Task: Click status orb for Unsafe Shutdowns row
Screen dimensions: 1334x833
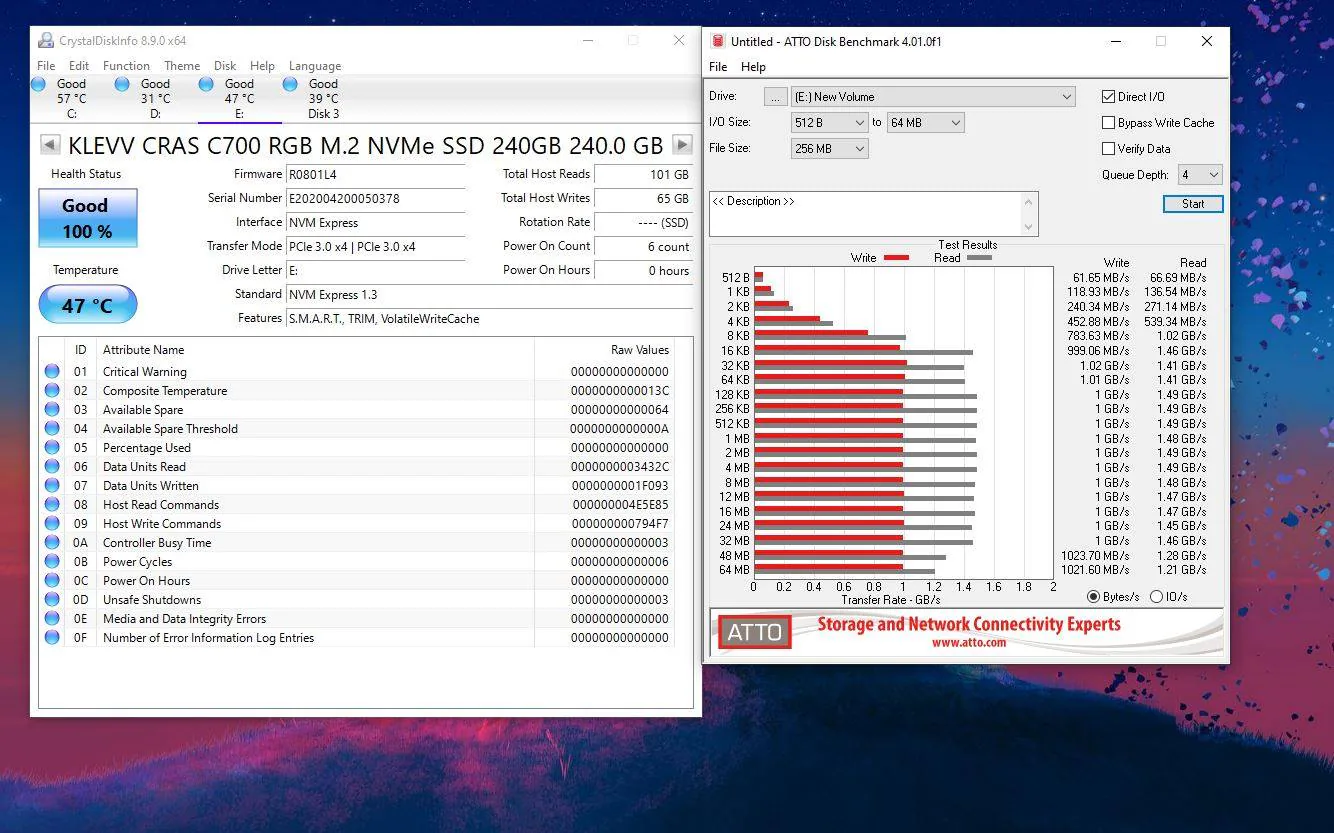Action: [x=52, y=600]
